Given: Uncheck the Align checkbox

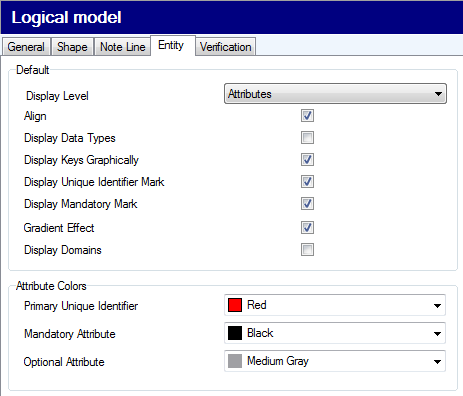Looking at the screenshot, I should tap(307, 116).
